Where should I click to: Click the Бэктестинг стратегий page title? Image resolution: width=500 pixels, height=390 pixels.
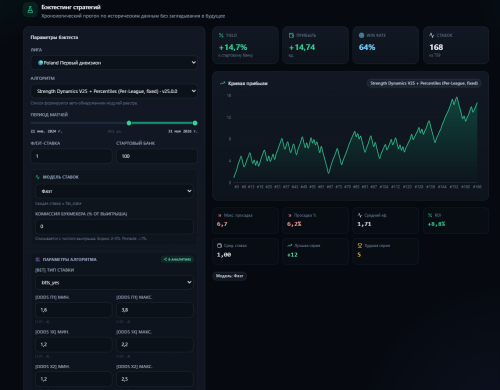71,7
